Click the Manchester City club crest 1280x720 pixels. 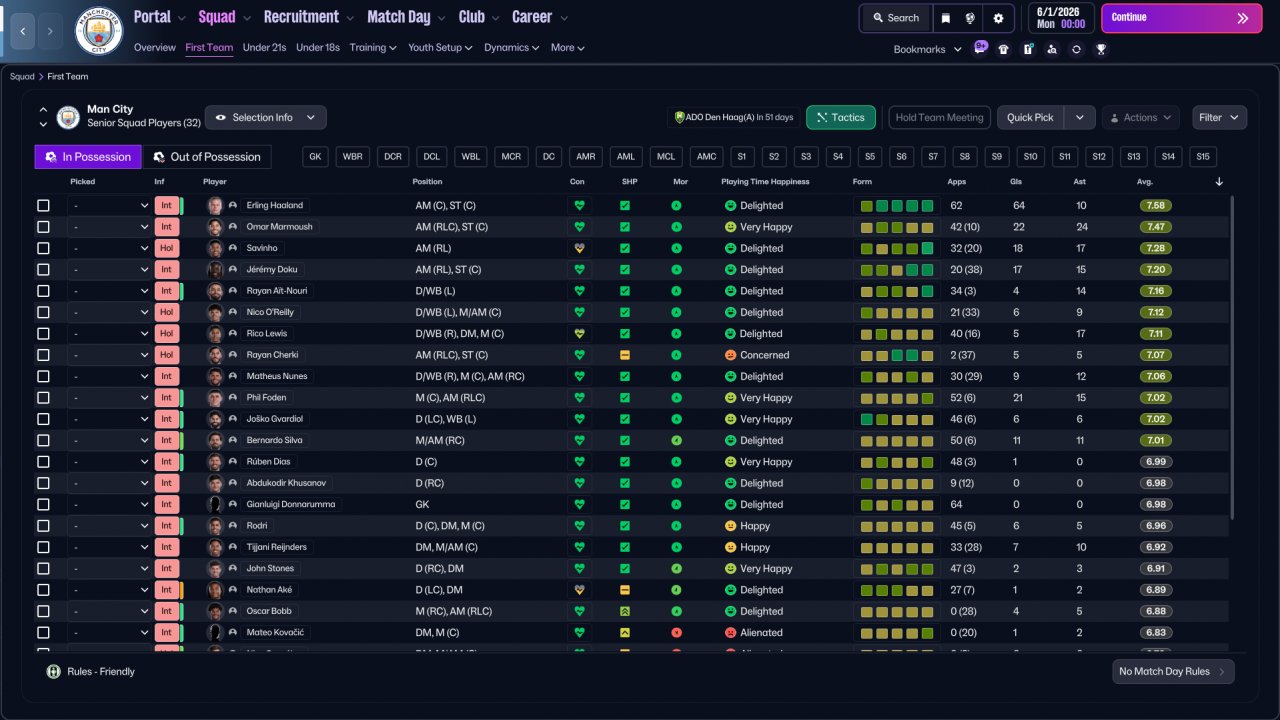(x=99, y=31)
